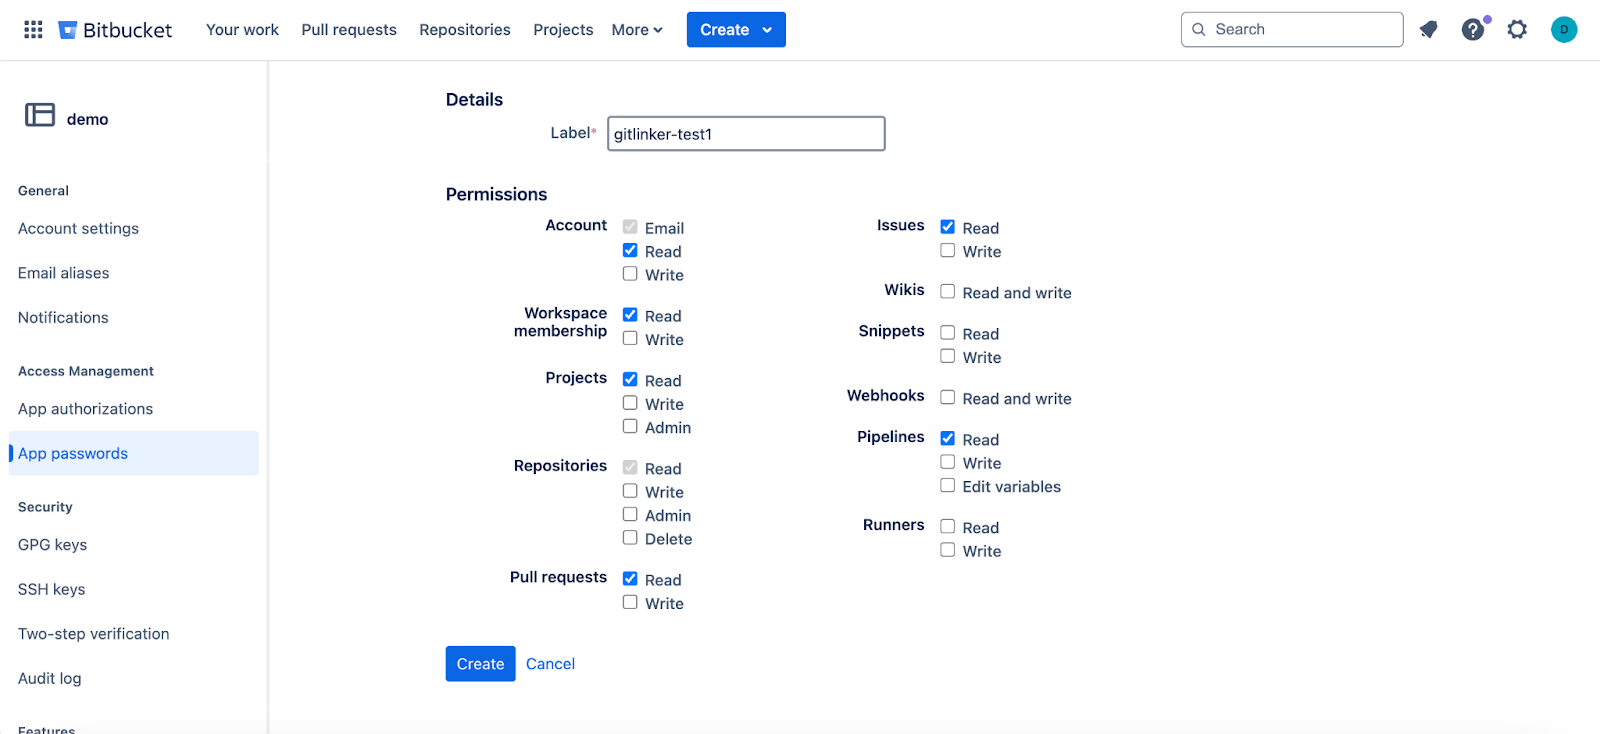Go to SSH keys in sidebar
The height and width of the screenshot is (734, 1600).
pos(52,589)
